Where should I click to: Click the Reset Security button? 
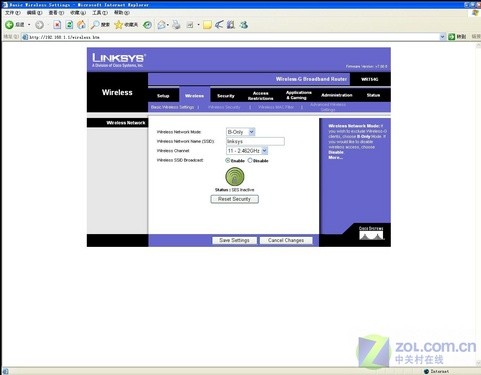click(x=234, y=199)
